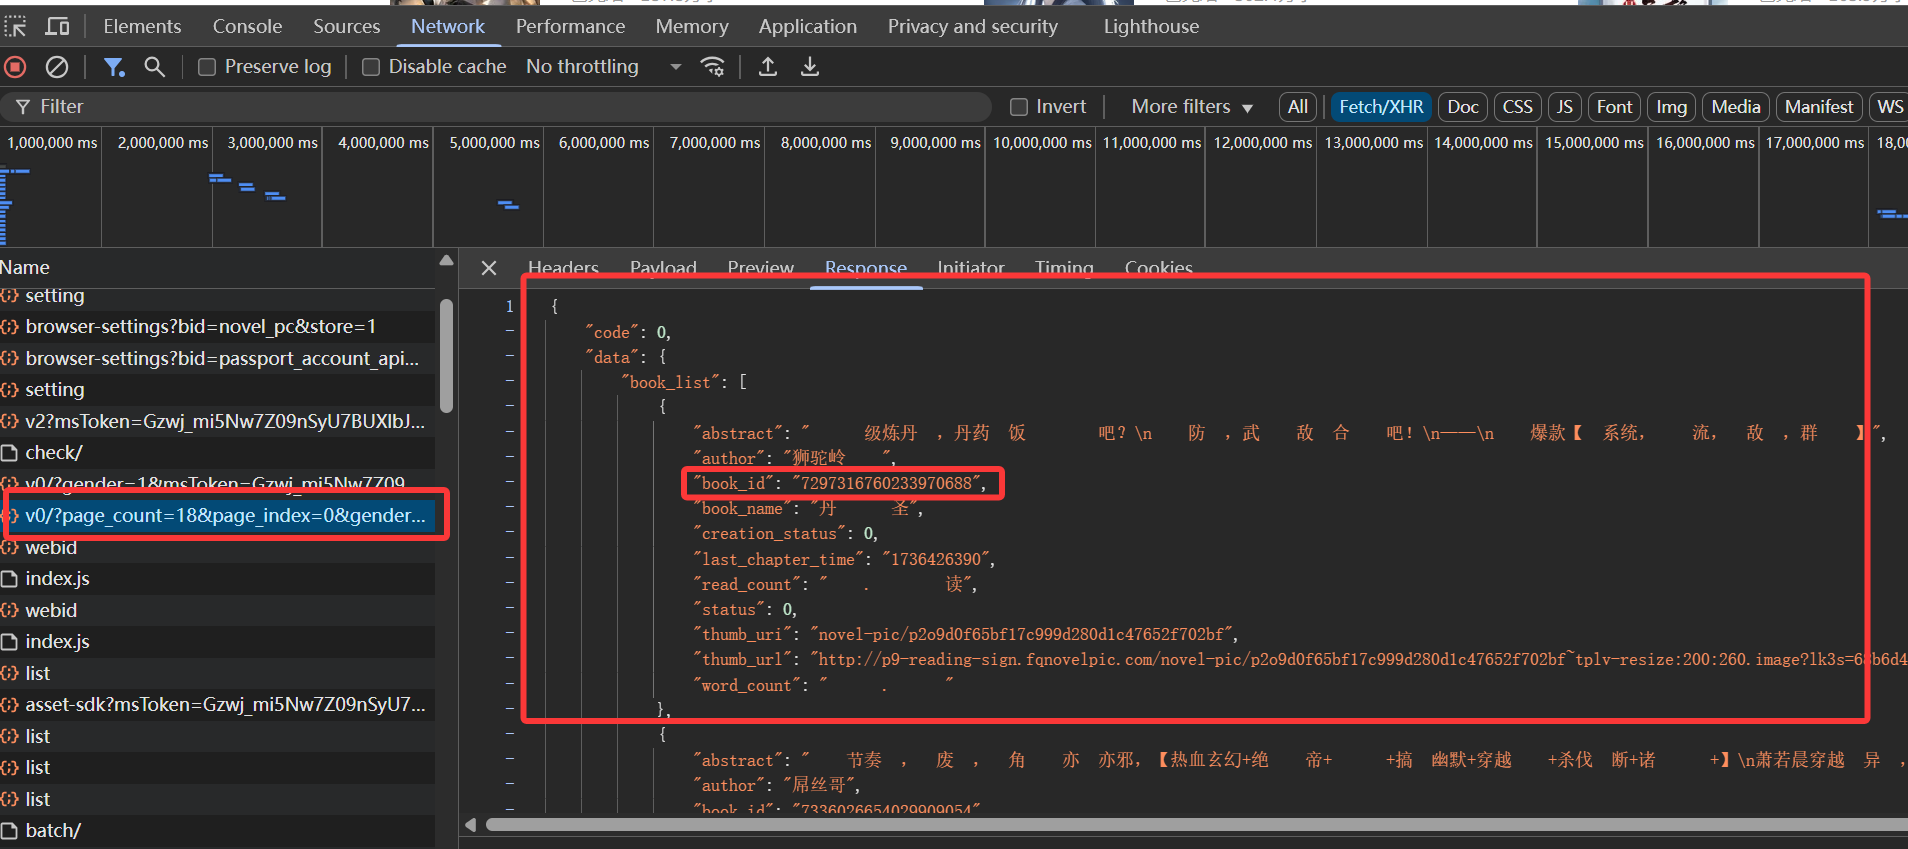Show the request Response tab
This screenshot has width=1908, height=849.
coord(866,268)
